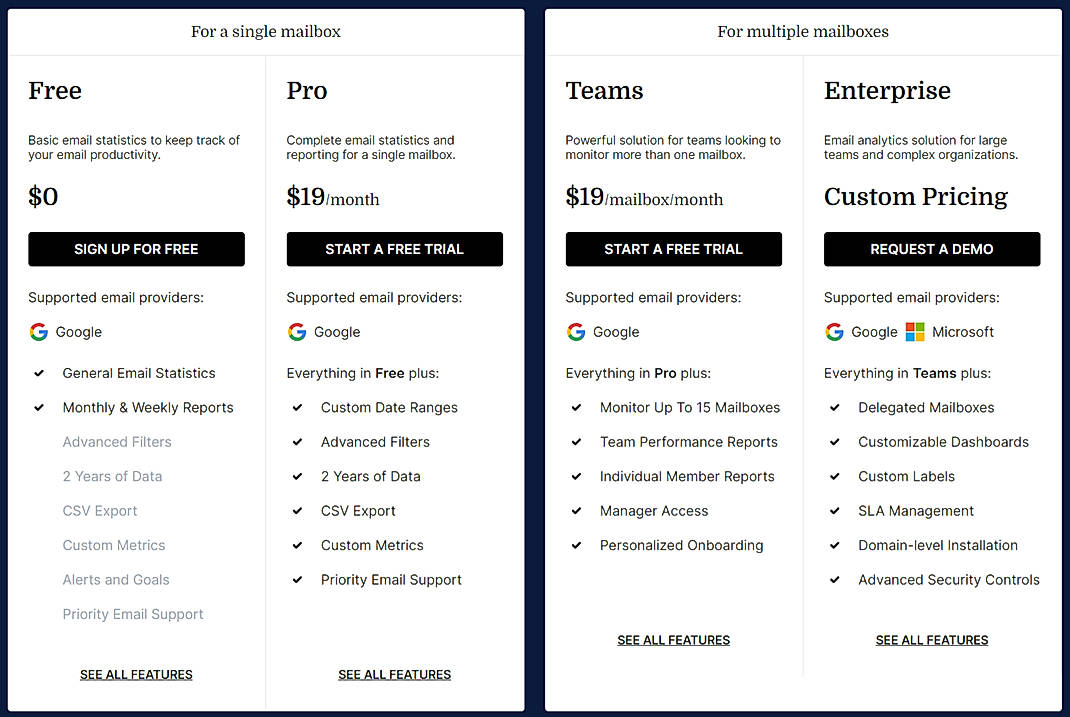Click Sign Up For Free
Viewport: 1070px width, 717px height.
pyautogui.click(x=136, y=249)
